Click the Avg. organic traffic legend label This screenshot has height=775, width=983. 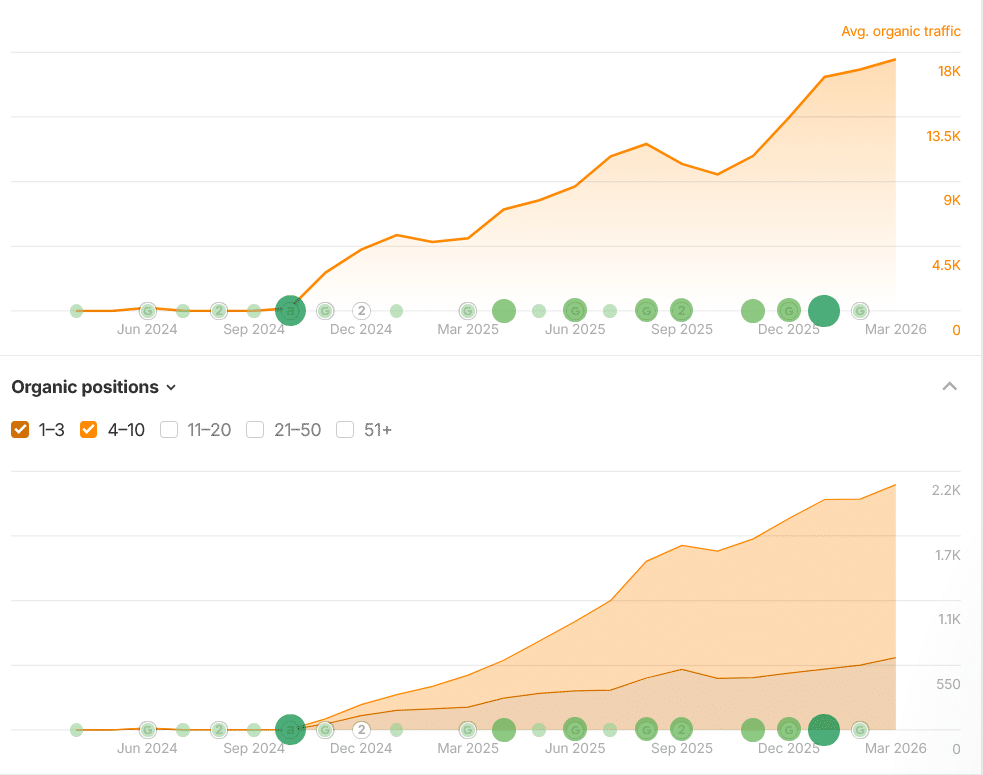click(900, 31)
